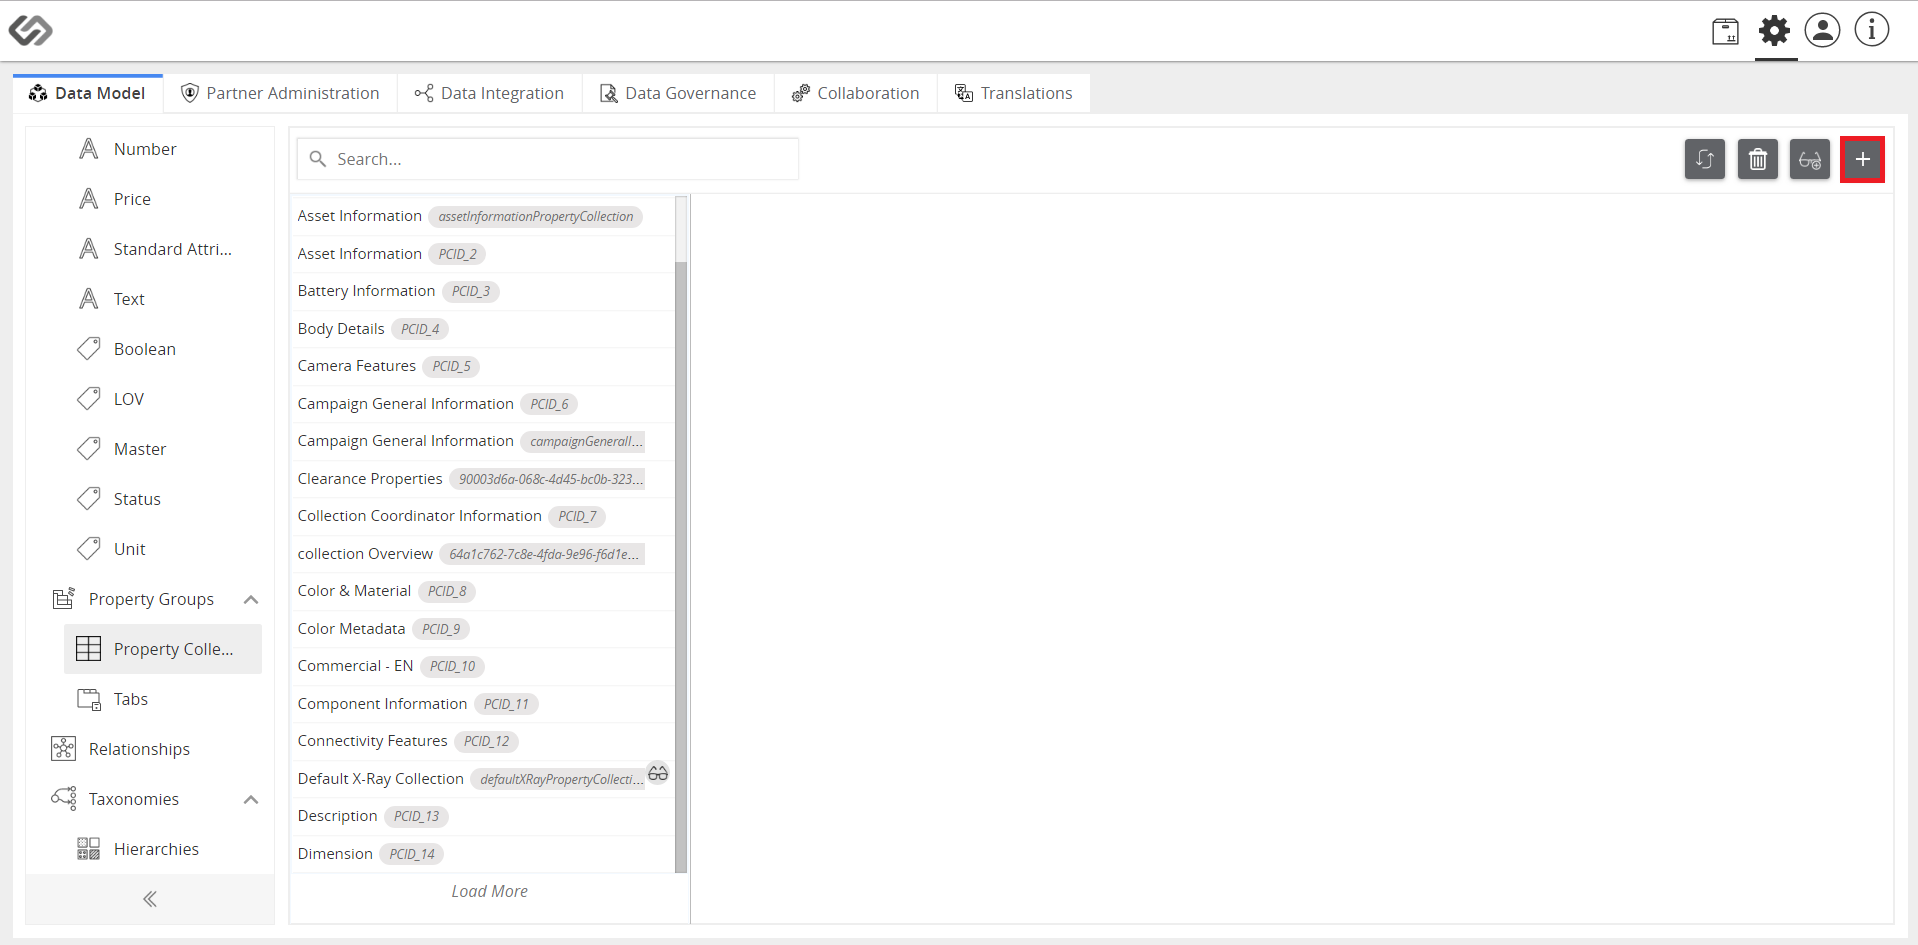The height and width of the screenshot is (945, 1918).
Task: Select Asset Information assetInformationPropertyCollection row
Action: 483,216
